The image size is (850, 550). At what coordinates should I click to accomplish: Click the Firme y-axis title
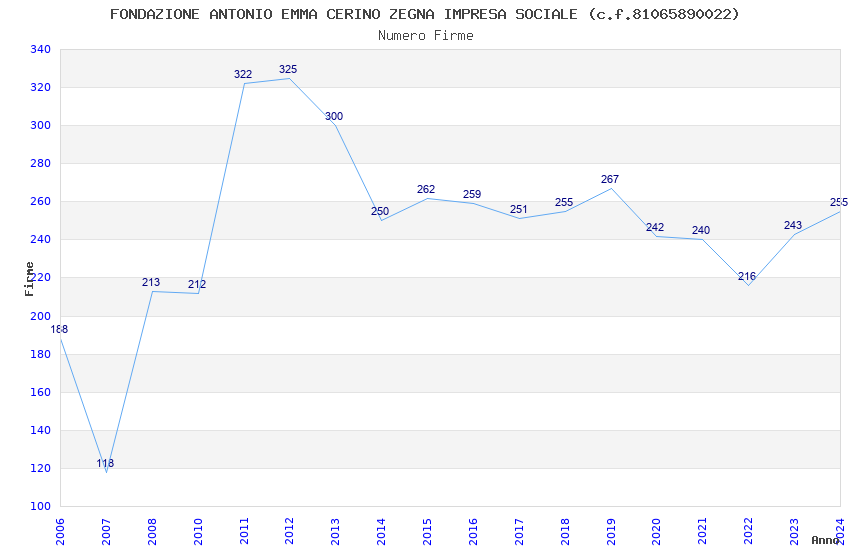(29, 279)
